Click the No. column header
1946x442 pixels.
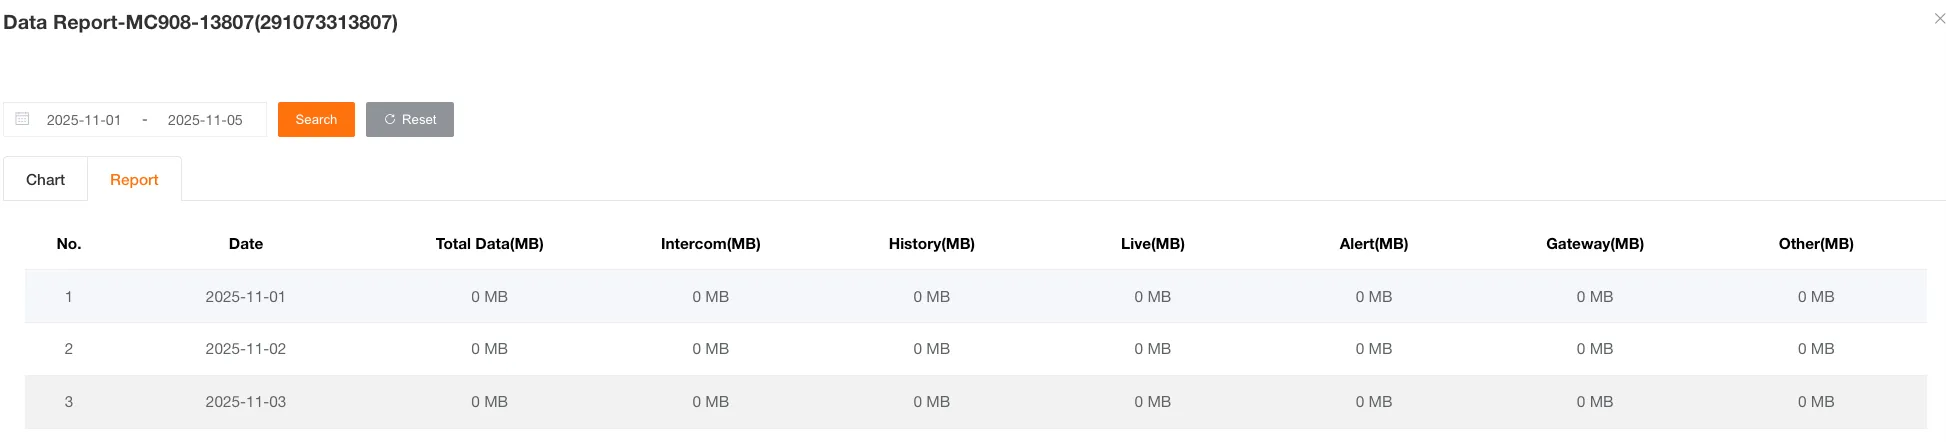[69, 244]
